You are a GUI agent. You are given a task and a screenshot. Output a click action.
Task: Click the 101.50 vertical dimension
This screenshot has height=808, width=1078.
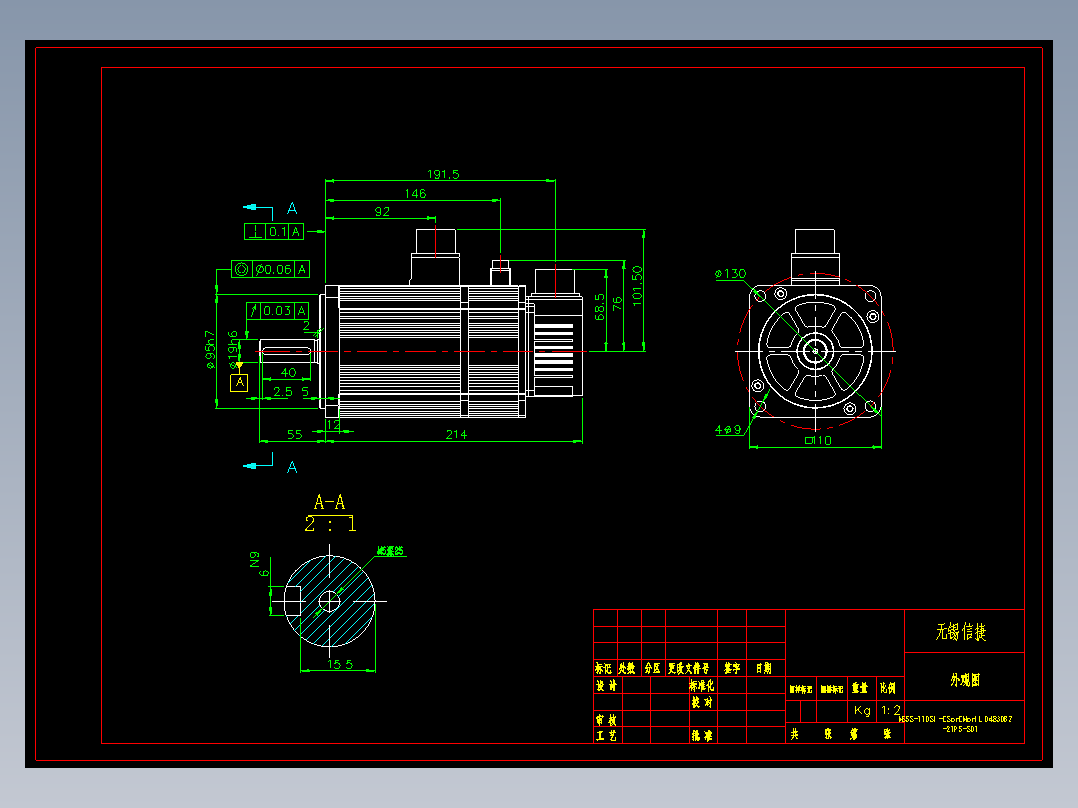coord(637,285)
